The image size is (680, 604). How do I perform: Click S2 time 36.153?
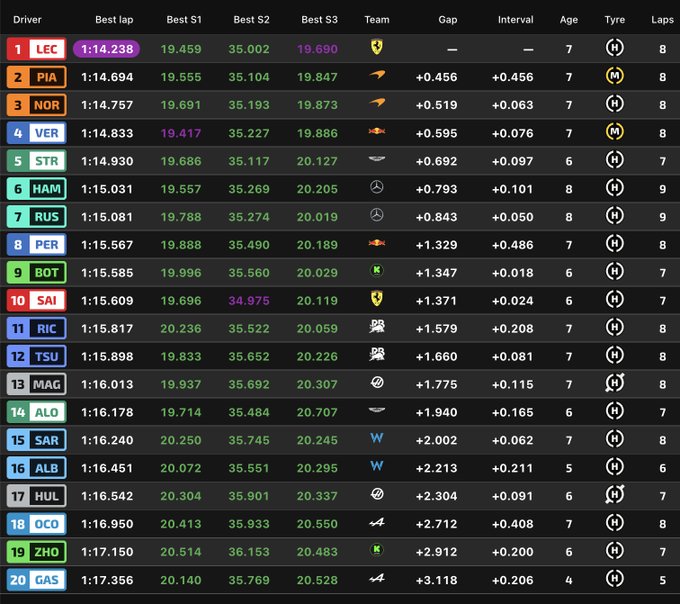249,552
